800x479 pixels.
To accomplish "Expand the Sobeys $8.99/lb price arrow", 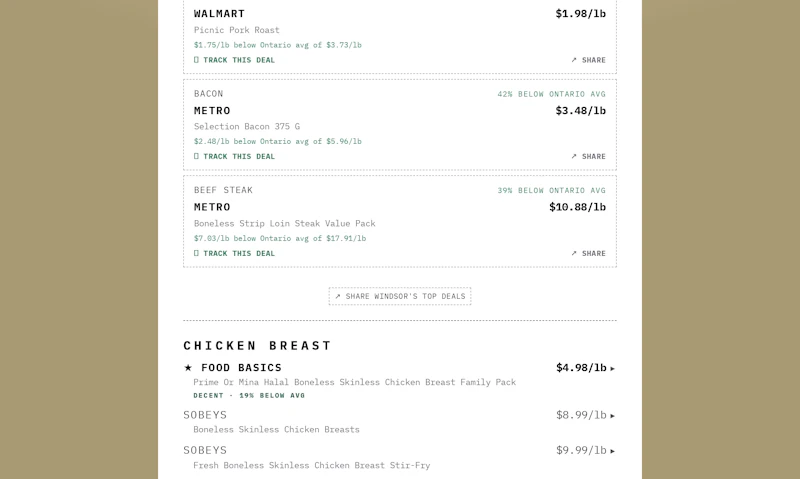I will click(613, 416).
